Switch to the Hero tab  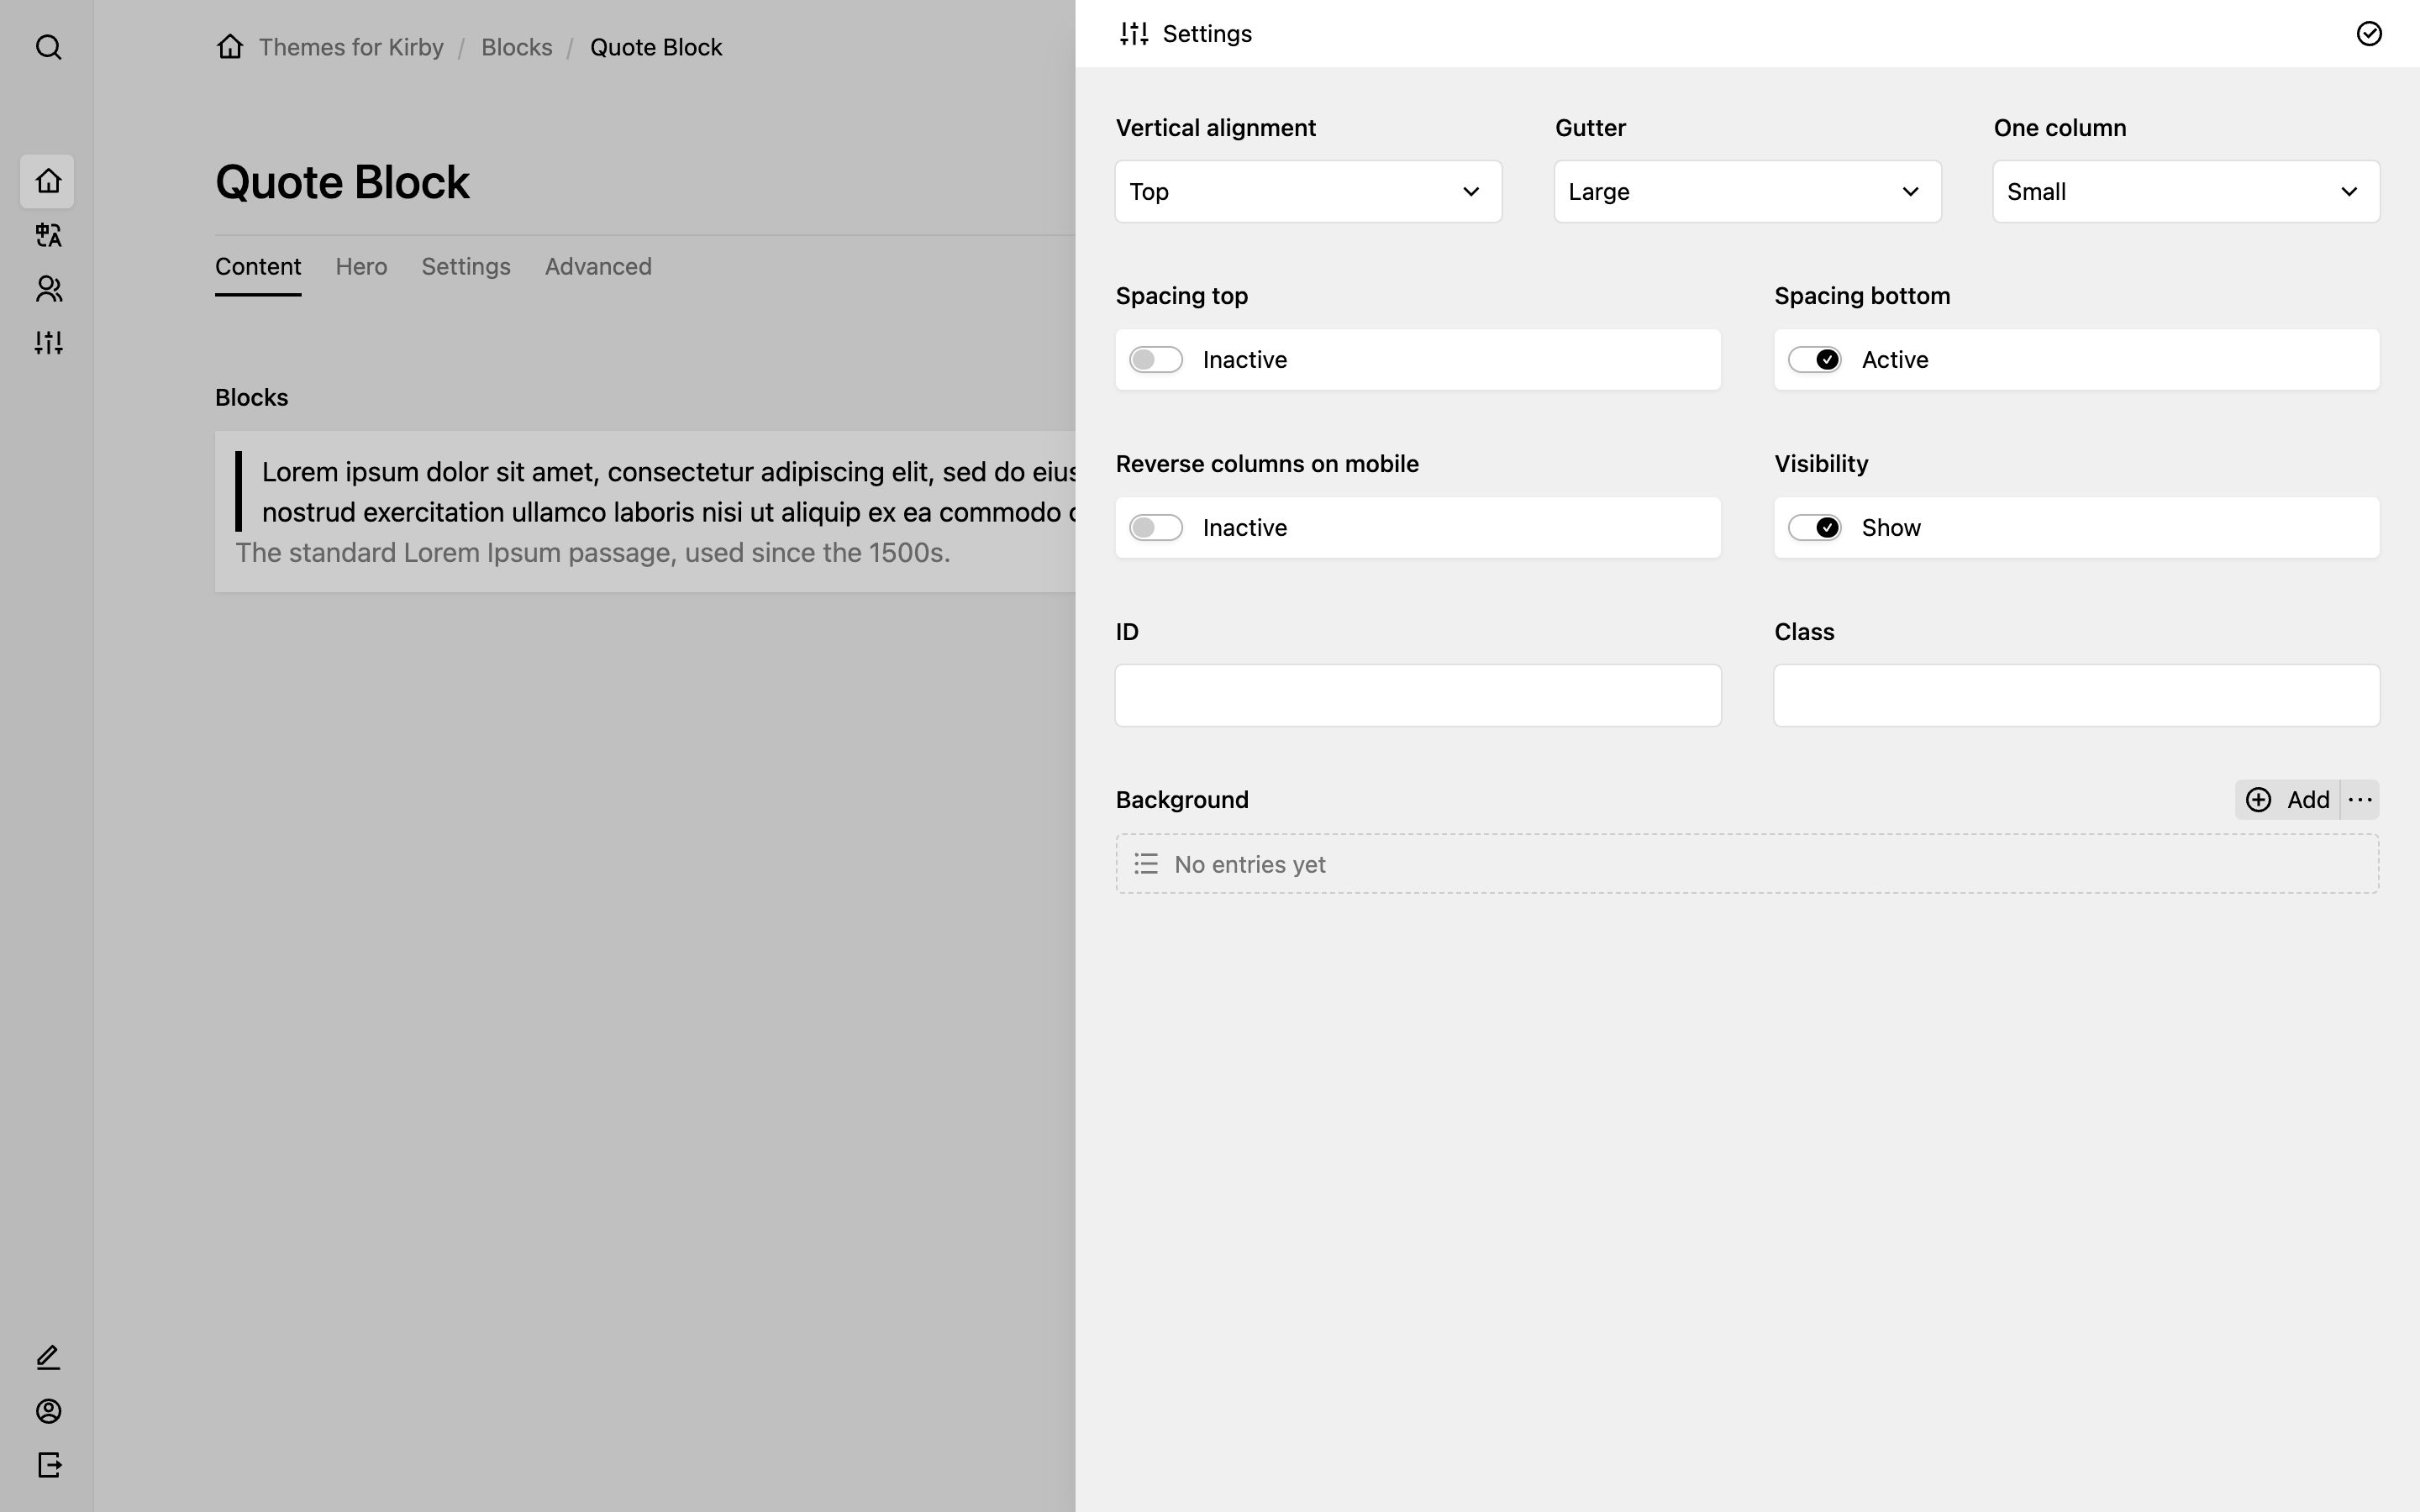pyautogui.click(x=361, y=267)
